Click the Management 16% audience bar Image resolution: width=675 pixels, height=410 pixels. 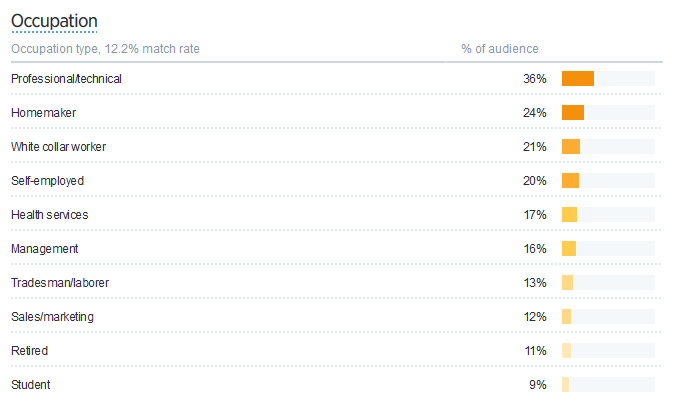pyautogui.click(x=569, y=249)
